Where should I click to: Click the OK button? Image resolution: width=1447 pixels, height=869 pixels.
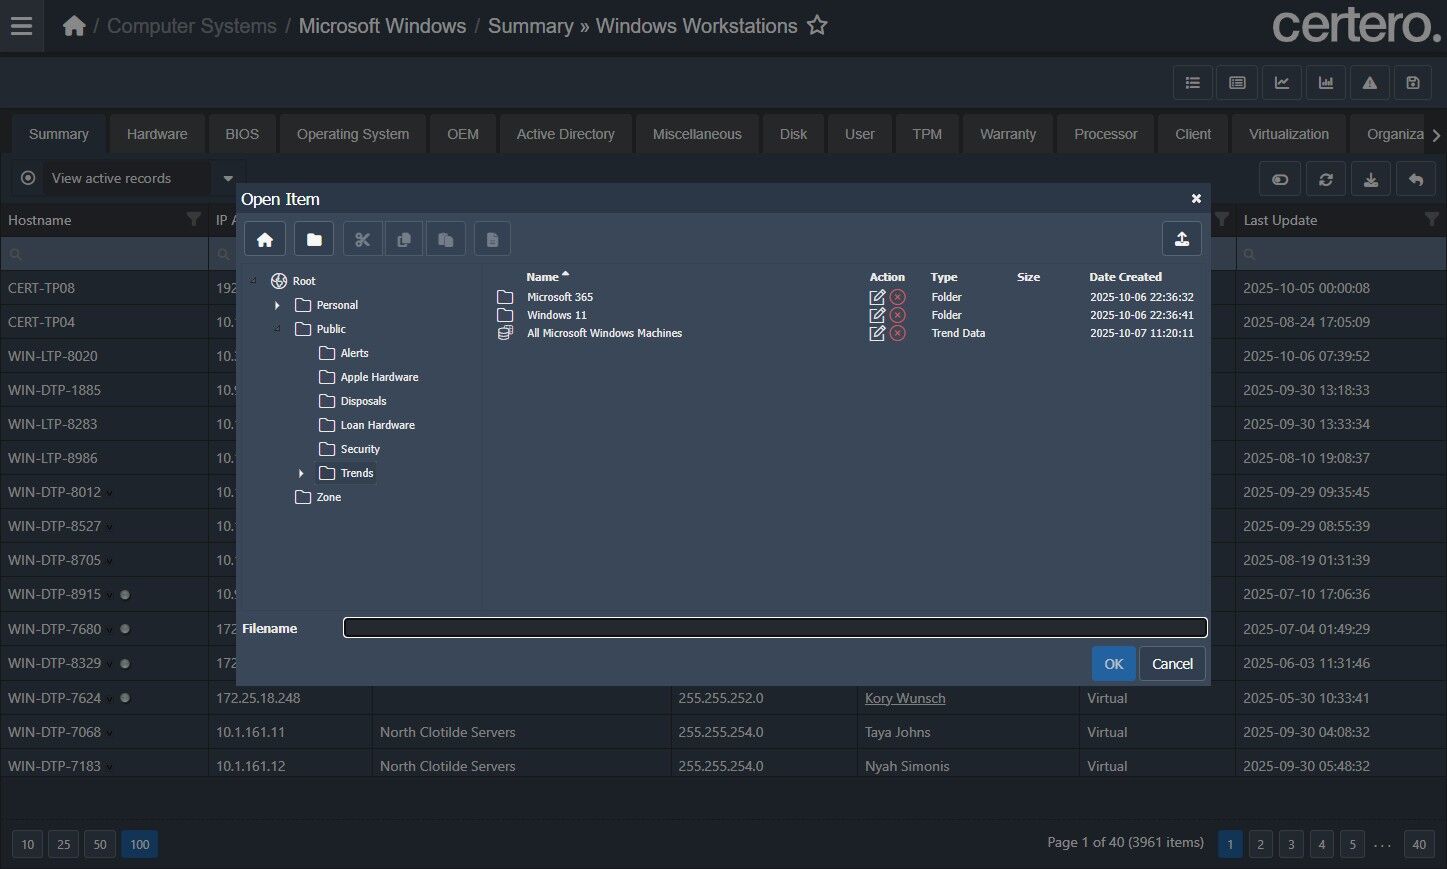click(x=1113, y=664)
